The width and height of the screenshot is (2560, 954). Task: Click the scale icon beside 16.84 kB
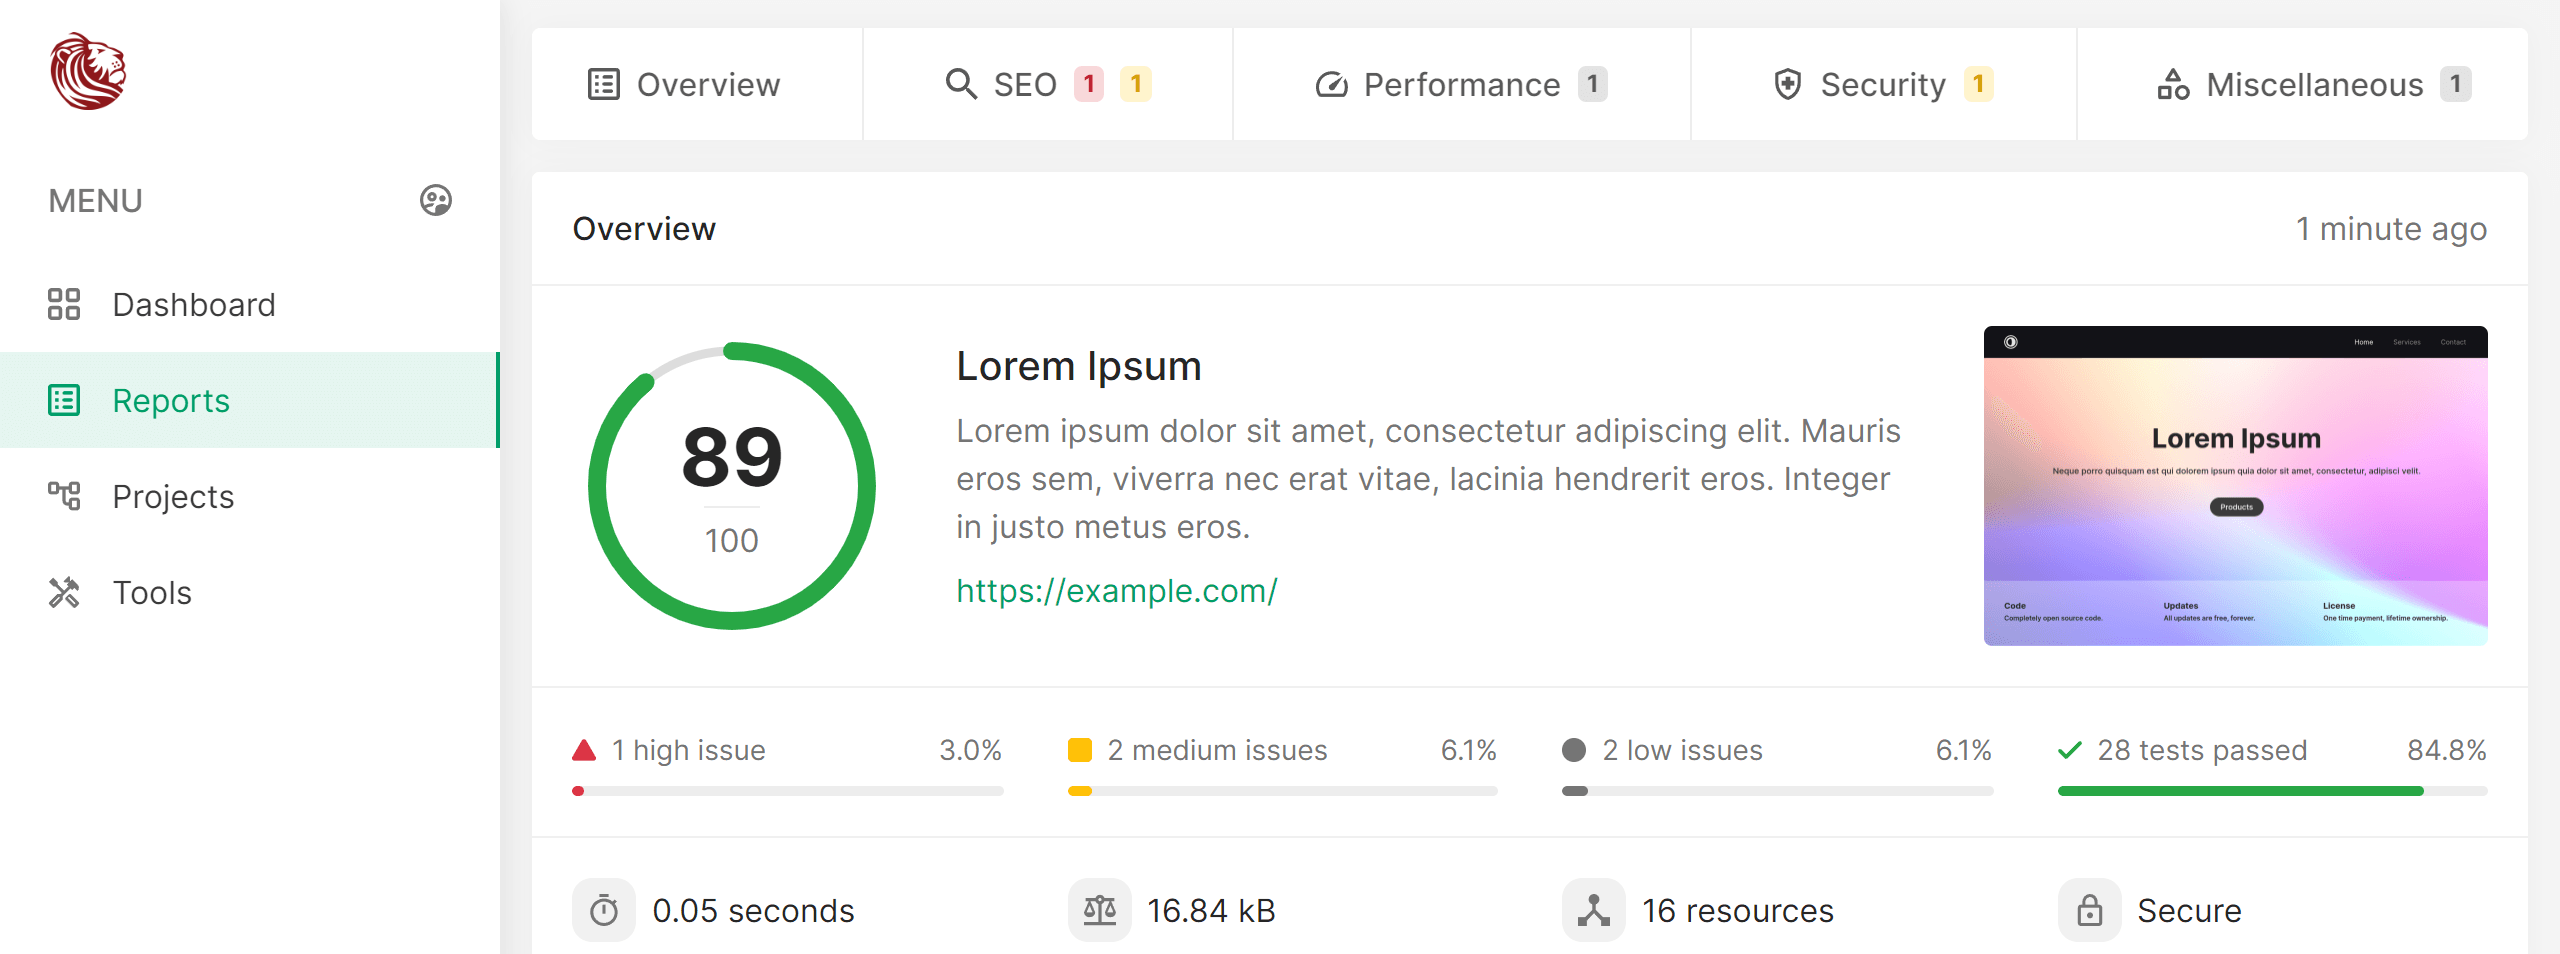(x=1100, y=910)
